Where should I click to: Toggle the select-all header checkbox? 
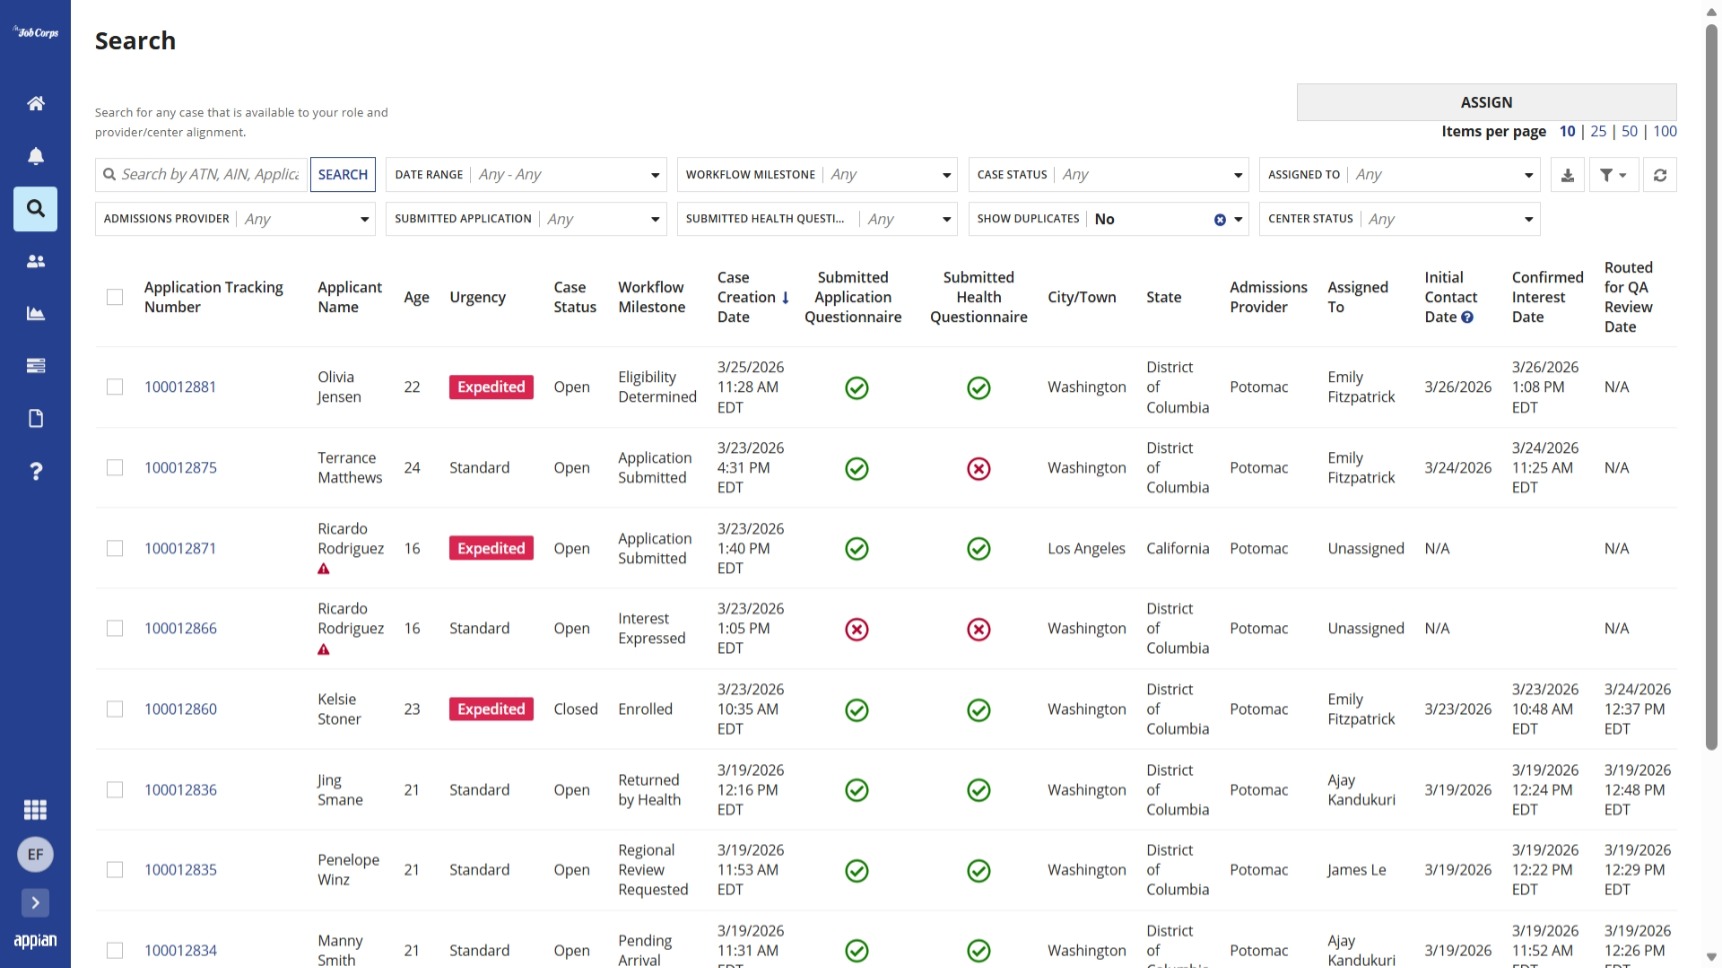click(115, 297)
